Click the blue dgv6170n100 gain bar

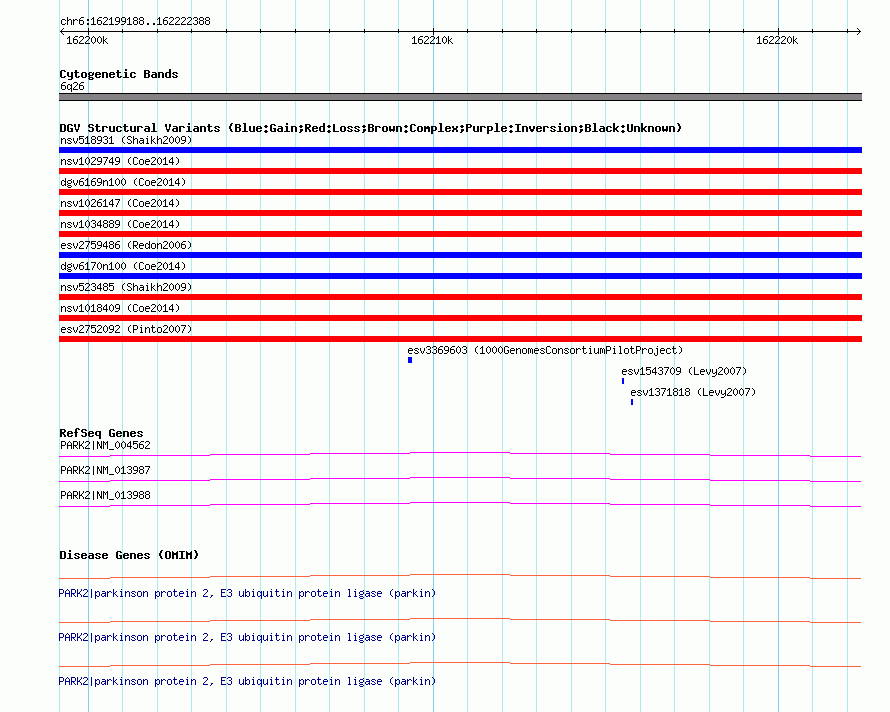point(460,276)
